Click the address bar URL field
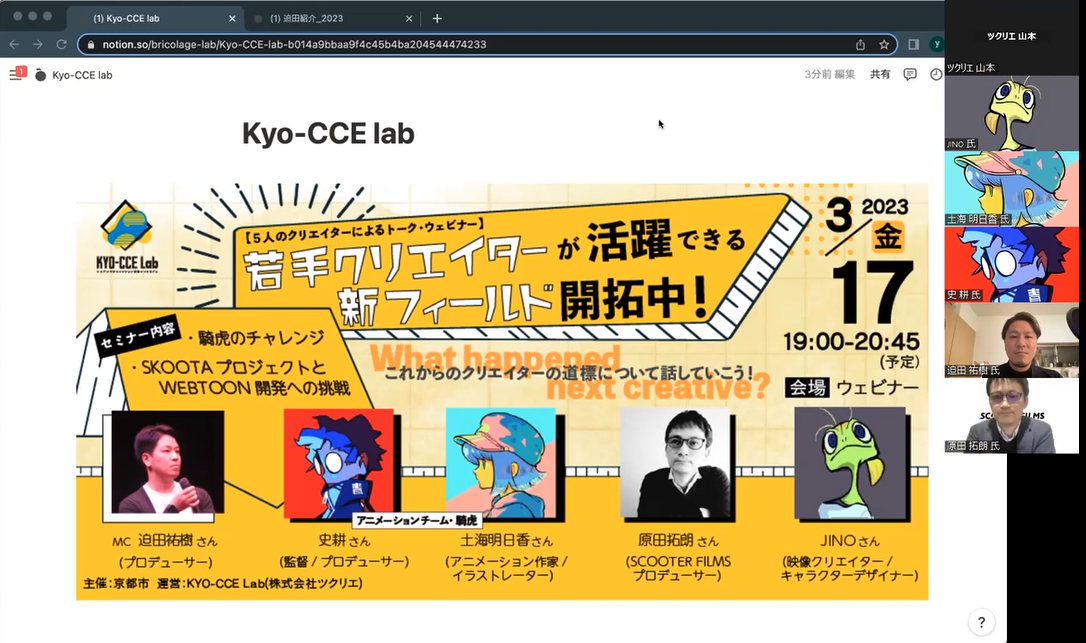This screenshot has height=643, width=1086. coord(450,45)
